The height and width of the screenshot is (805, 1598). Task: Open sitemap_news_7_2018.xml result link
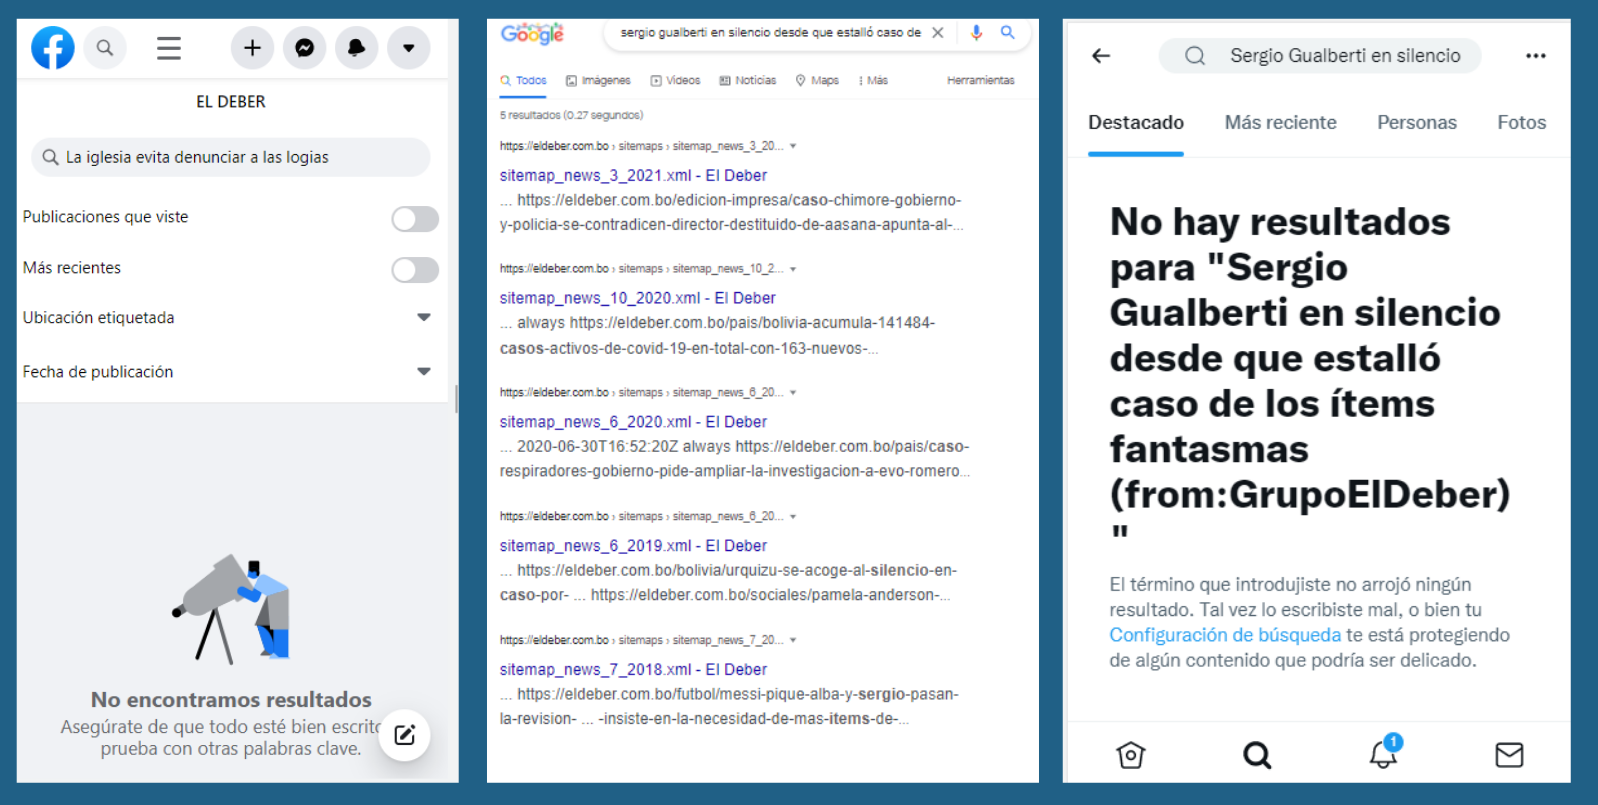[633, 669]
